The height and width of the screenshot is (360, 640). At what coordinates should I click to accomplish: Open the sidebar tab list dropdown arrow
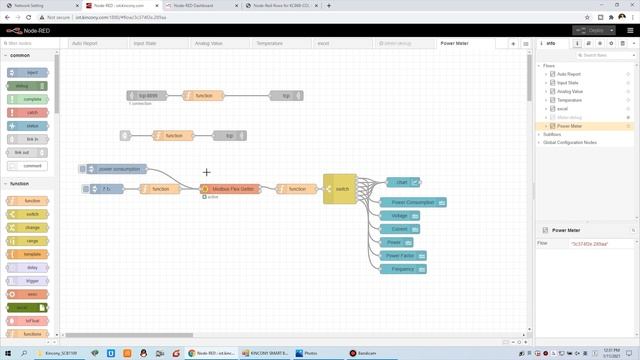pyautogui.click(x=634, y=43)
